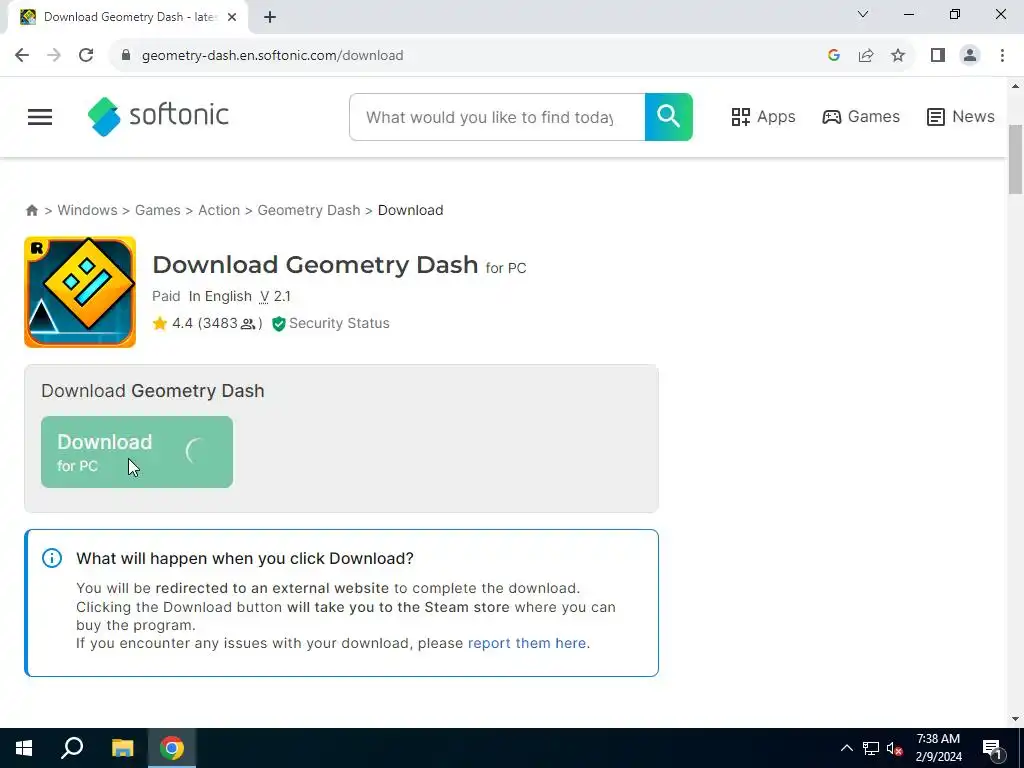Image resolution: width=1024 pixels, height=768 pixels.
Task: Open the Windows Start menu
Action: [24, 748]
